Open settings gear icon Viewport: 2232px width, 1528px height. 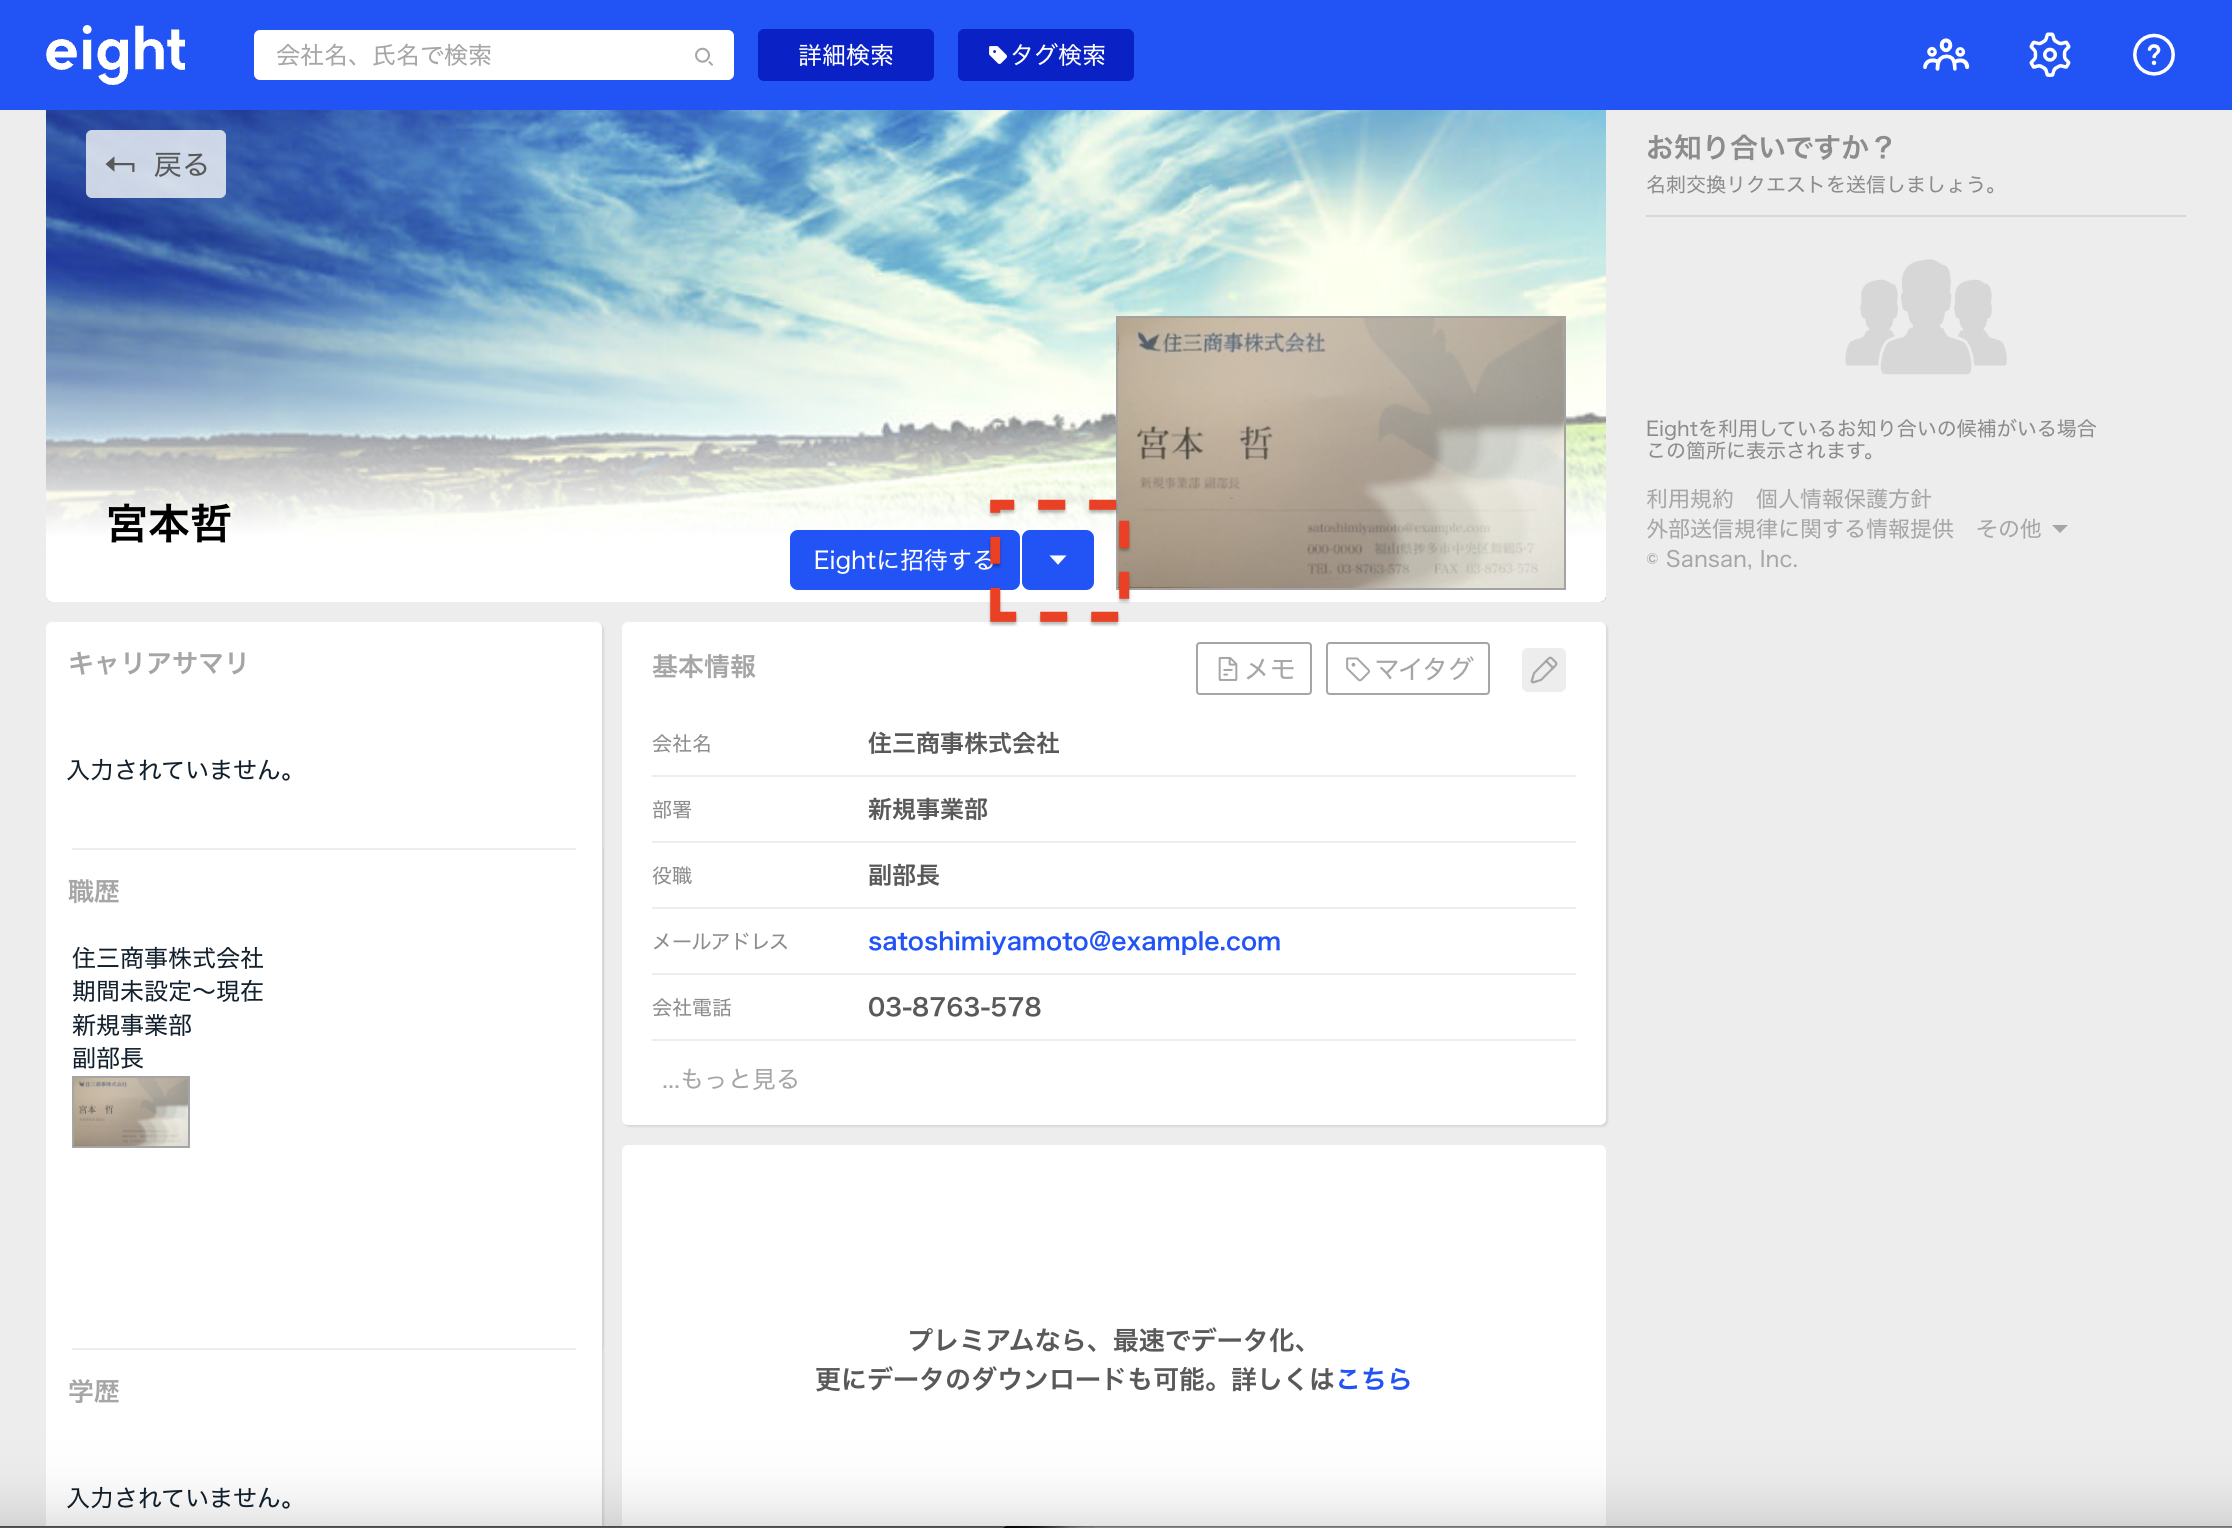point(2049,55)
